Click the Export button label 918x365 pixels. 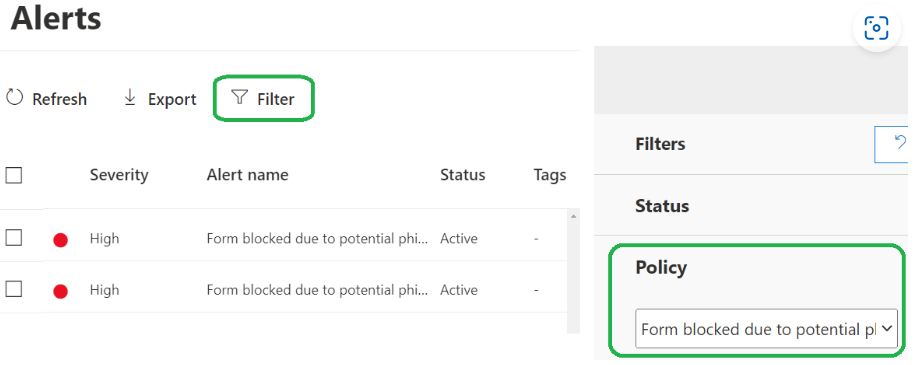click(x=172, y=100)
